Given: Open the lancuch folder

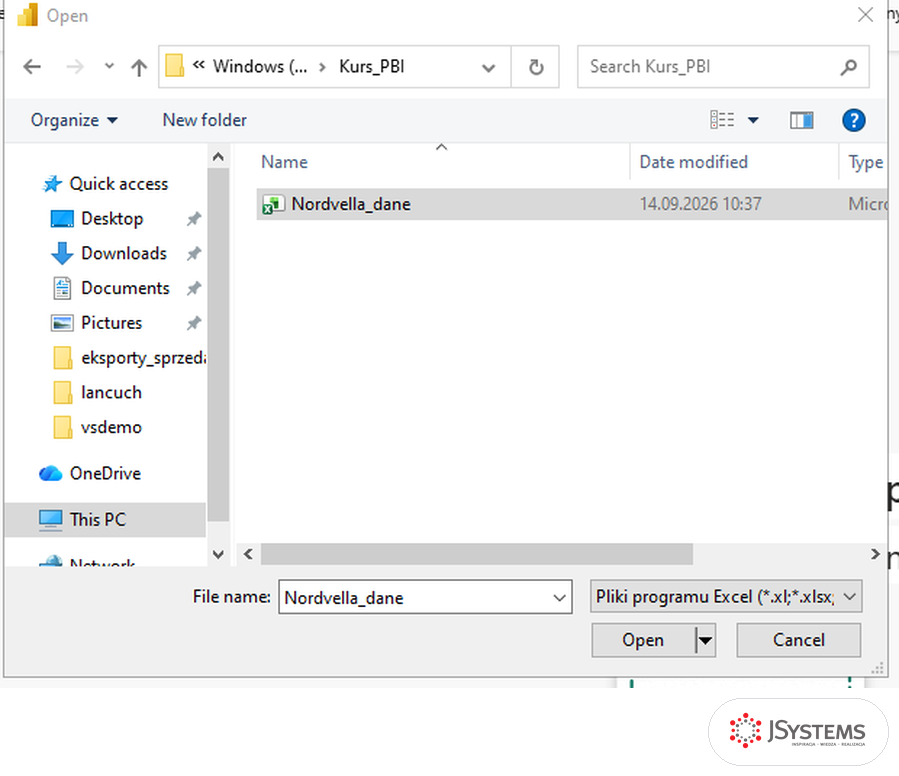Looking at the screenshot, I should (x=111, y=392).
